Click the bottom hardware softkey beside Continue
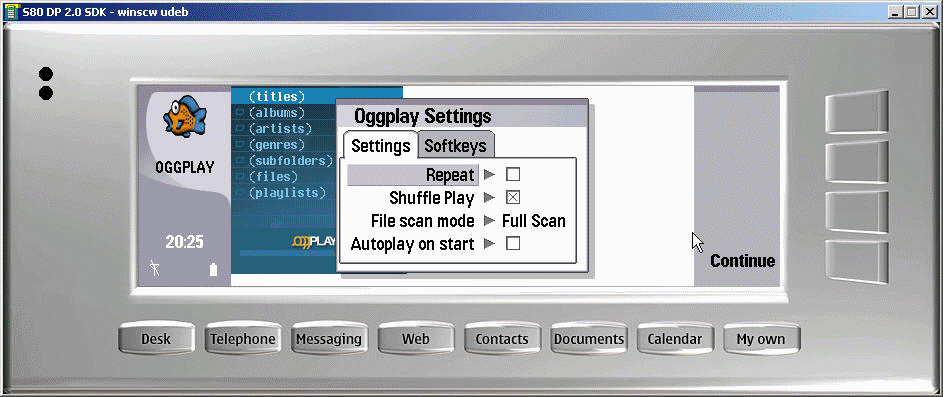The image size is (943, 397). [856, 262]
